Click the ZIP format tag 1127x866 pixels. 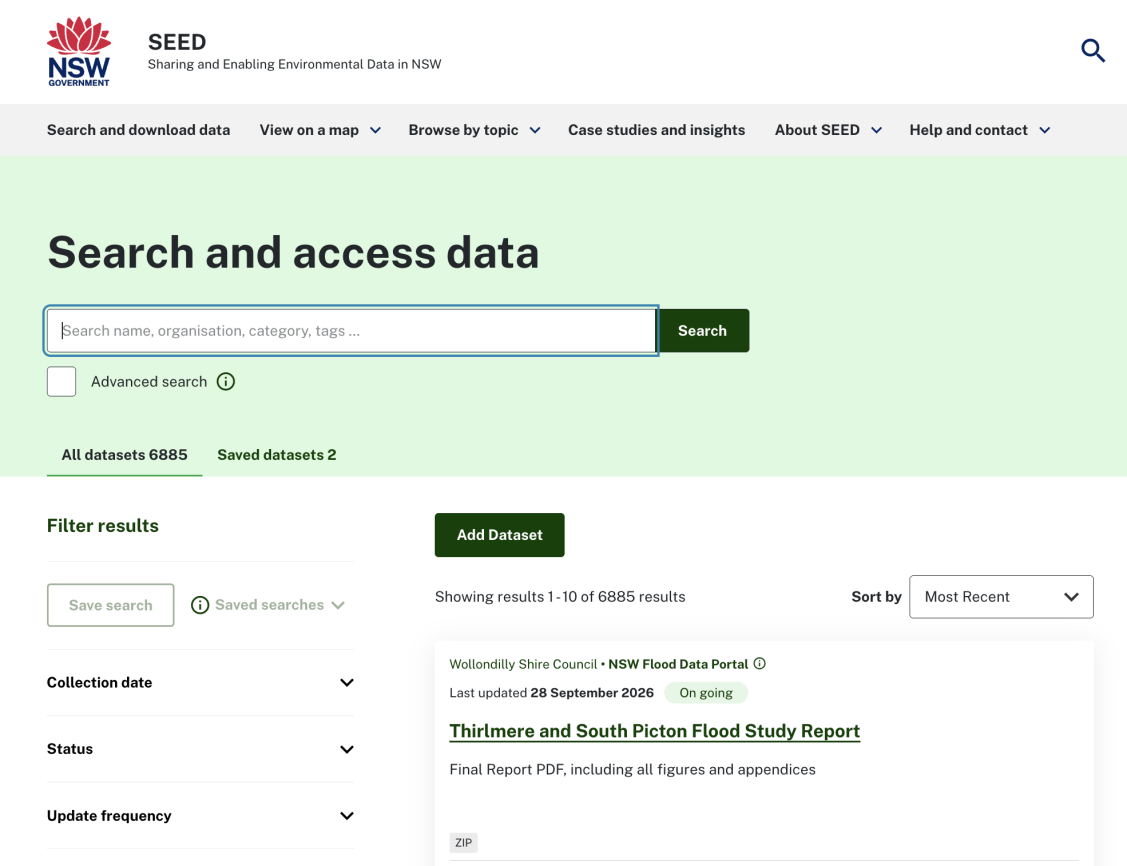pyautogui.click(x=464, y=842)
